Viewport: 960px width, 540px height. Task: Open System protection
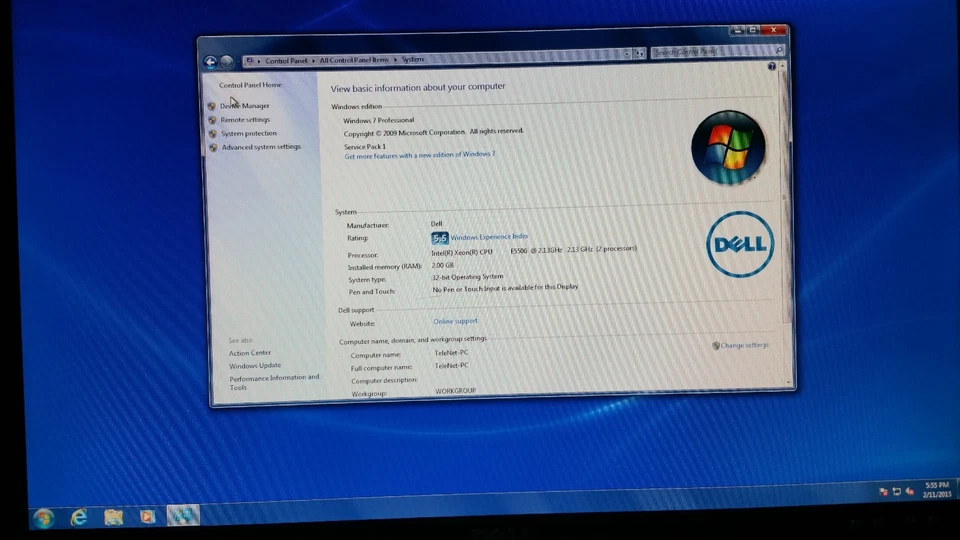point(249,133)
